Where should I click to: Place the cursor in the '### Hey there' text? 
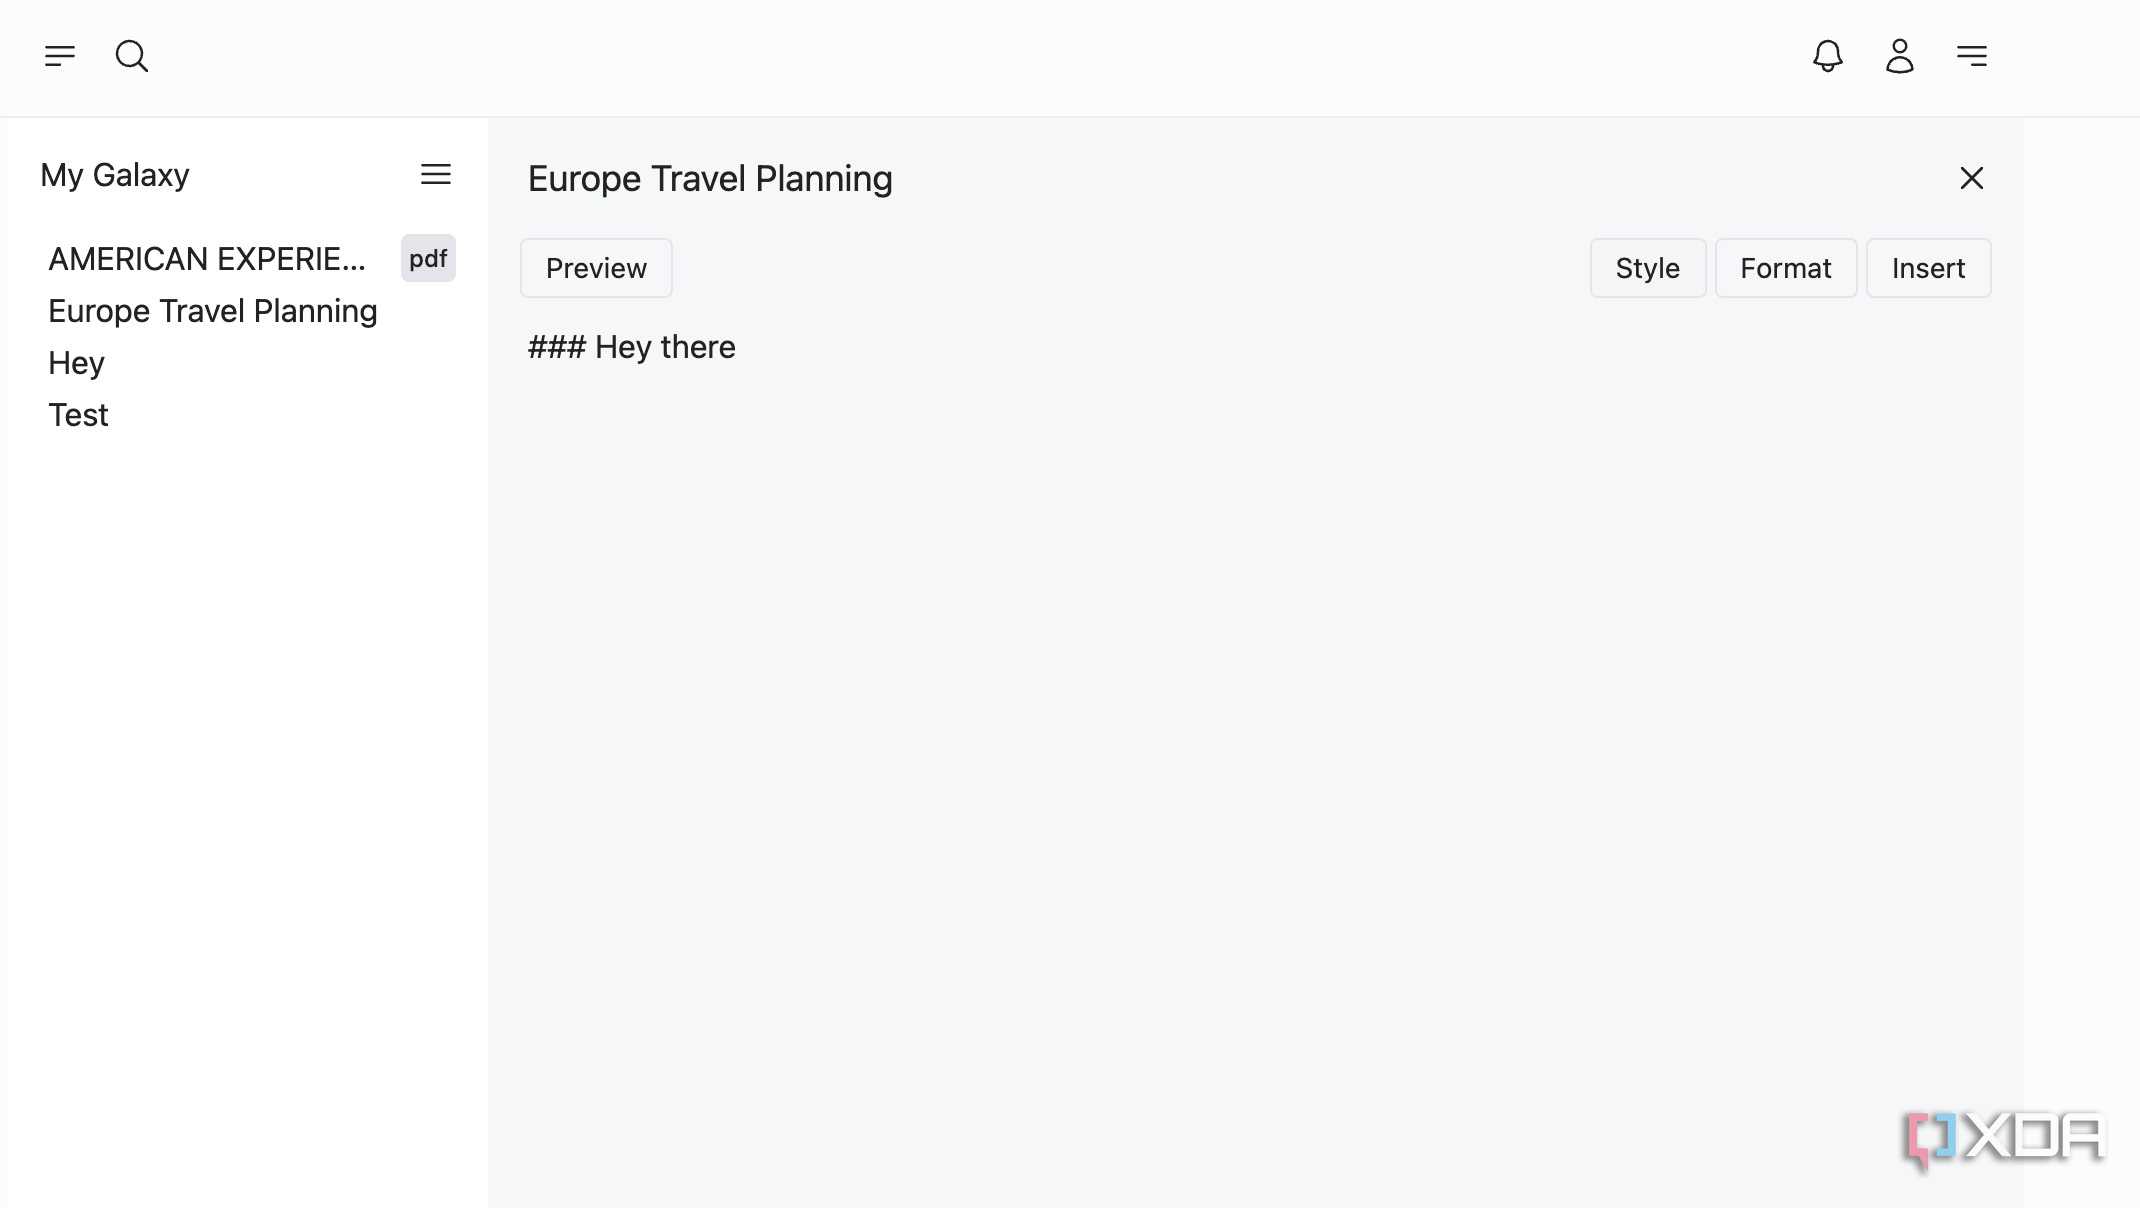click(x=632, y=347)
